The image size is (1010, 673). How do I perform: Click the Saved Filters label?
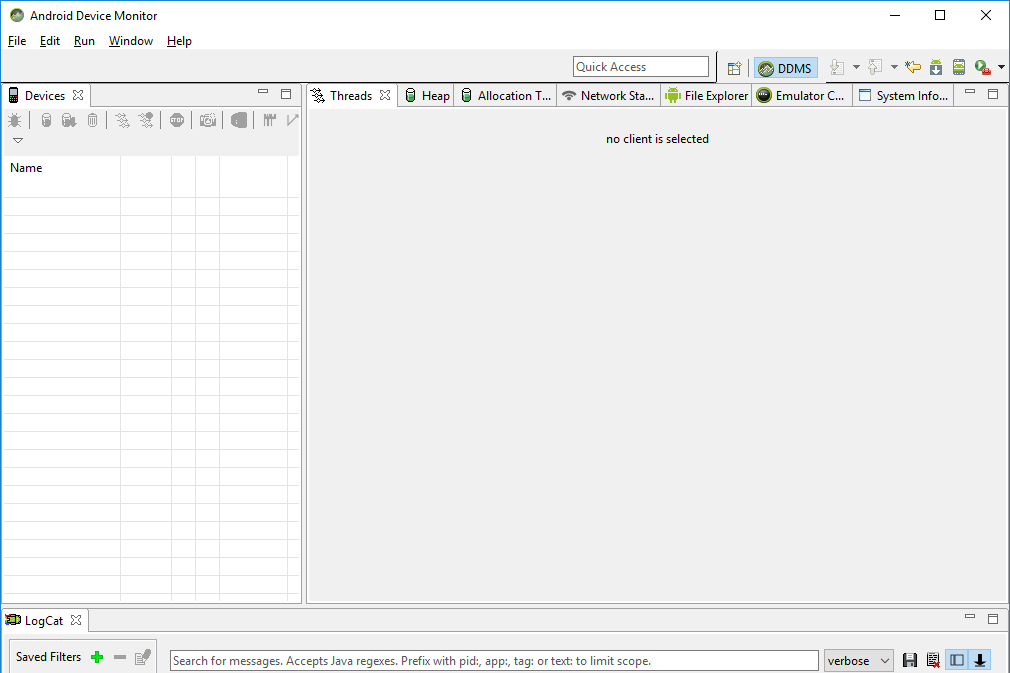tap(48, 657)
